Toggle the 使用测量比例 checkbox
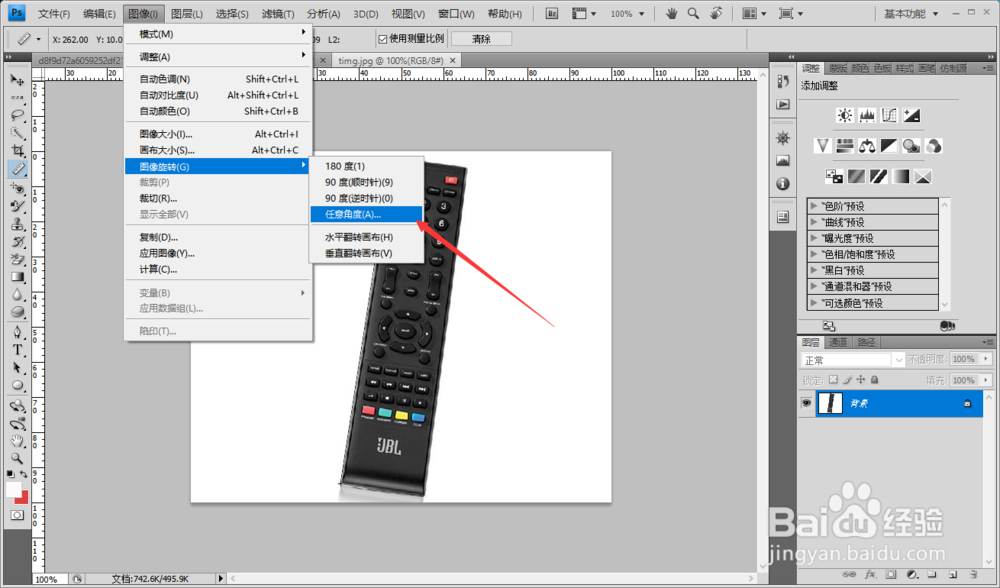 click(x=383, y=39)
